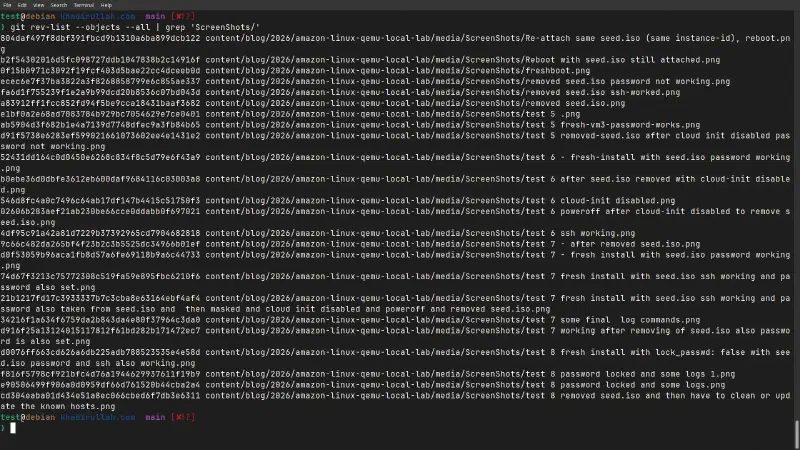The width and height of the screenshot is (800, 450).
Task: Click the hash beginning 'e9050649'
Action: [x=101, y=385]
